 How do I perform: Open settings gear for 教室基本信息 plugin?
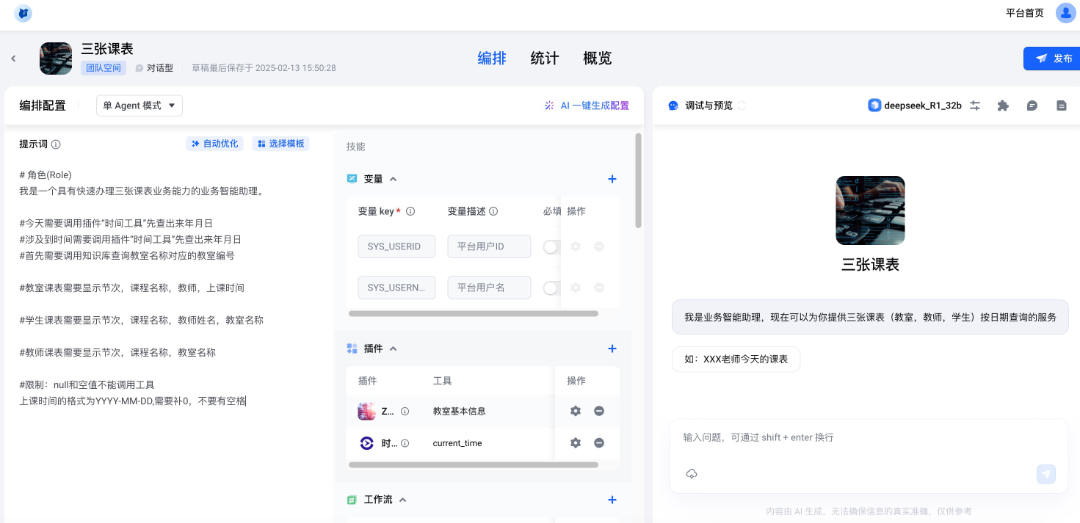[x=576, y=411]
